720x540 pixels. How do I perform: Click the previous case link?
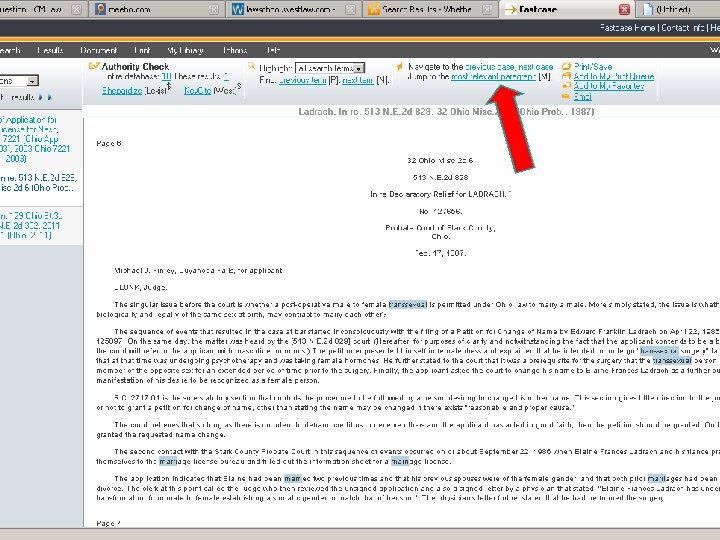point(489,67)
